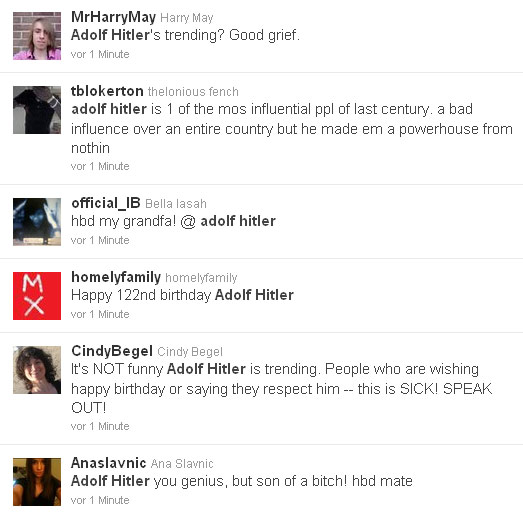Open the MrHarryMay username link
The height and width of the screenshot is (512, 523).
pos(113,17)
